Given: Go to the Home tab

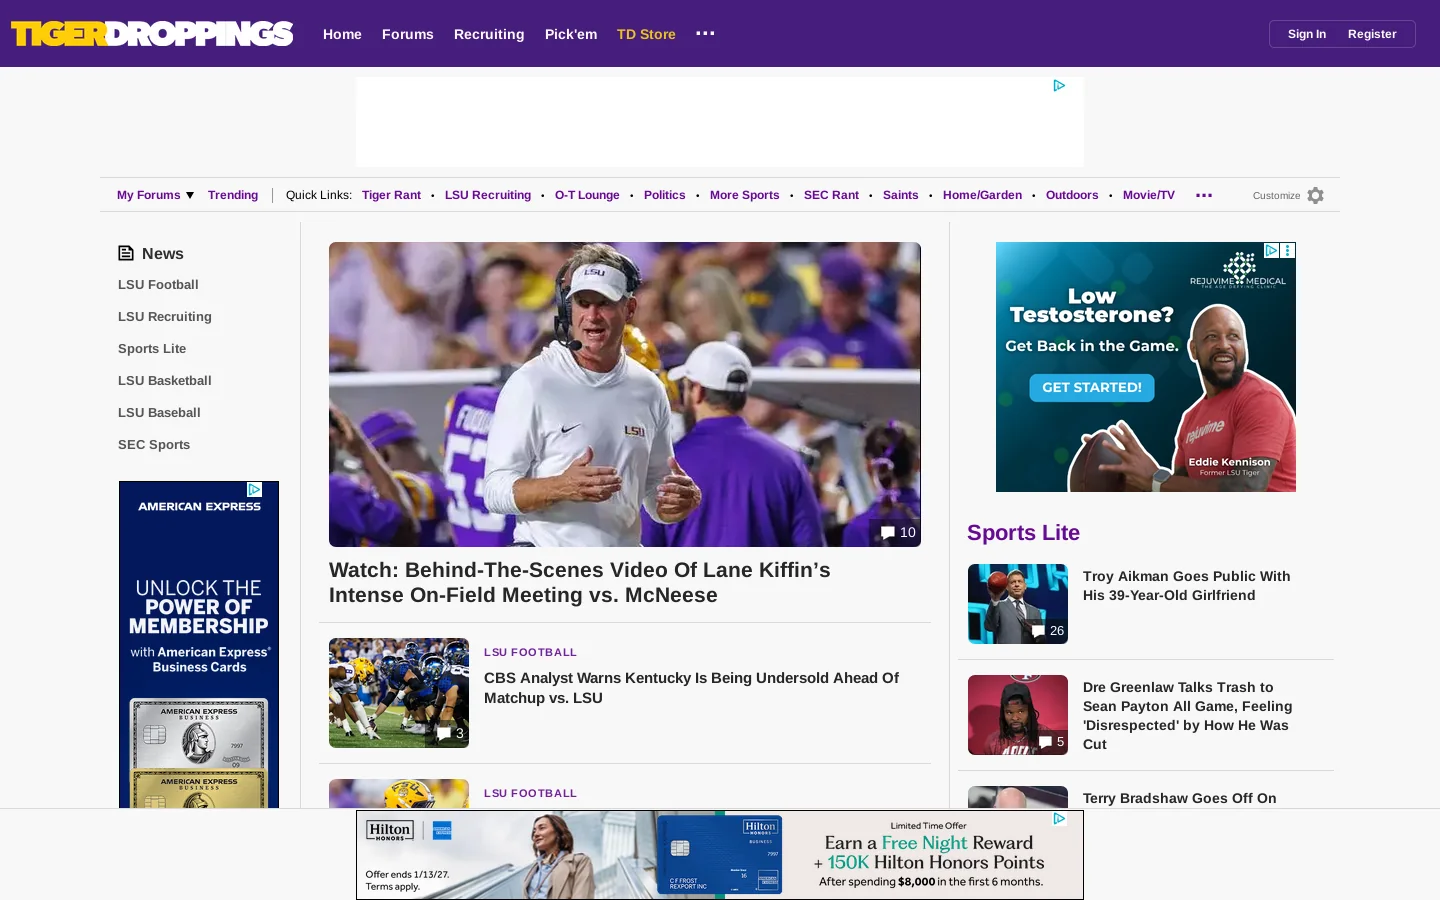Looking at the screenshot, I should pyautogui.click(x=342, y=34).
